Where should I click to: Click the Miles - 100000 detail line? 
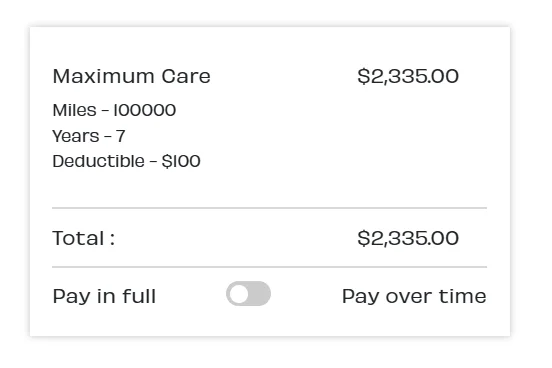114,110
